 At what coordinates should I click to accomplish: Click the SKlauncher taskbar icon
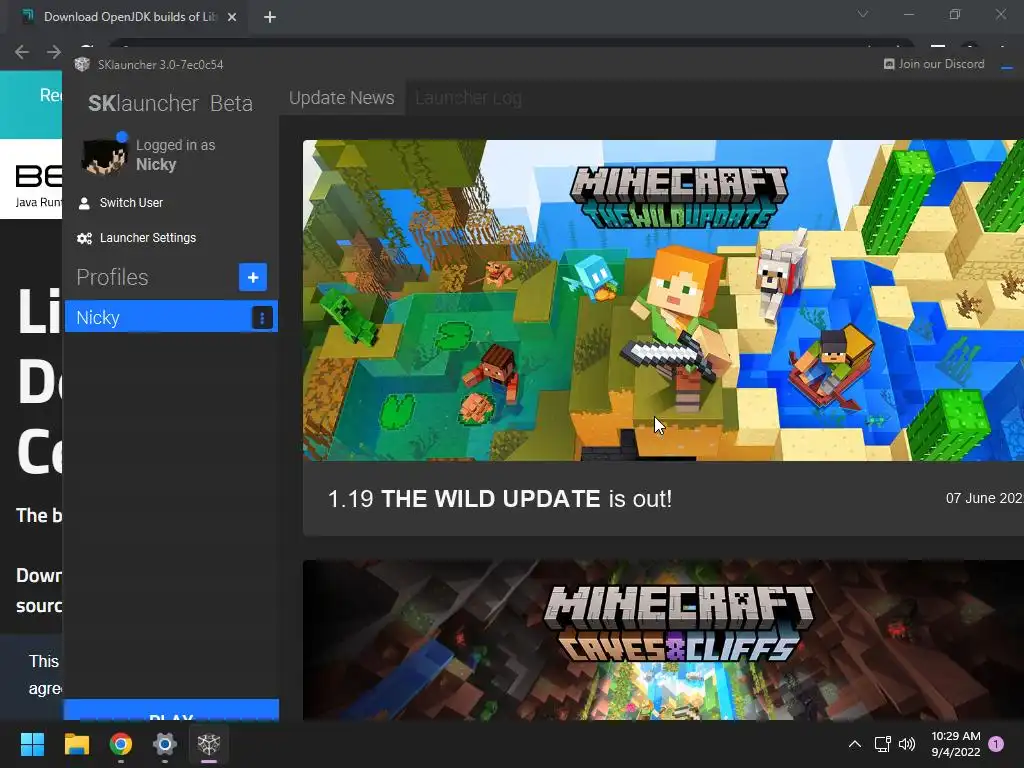point(209,744)
